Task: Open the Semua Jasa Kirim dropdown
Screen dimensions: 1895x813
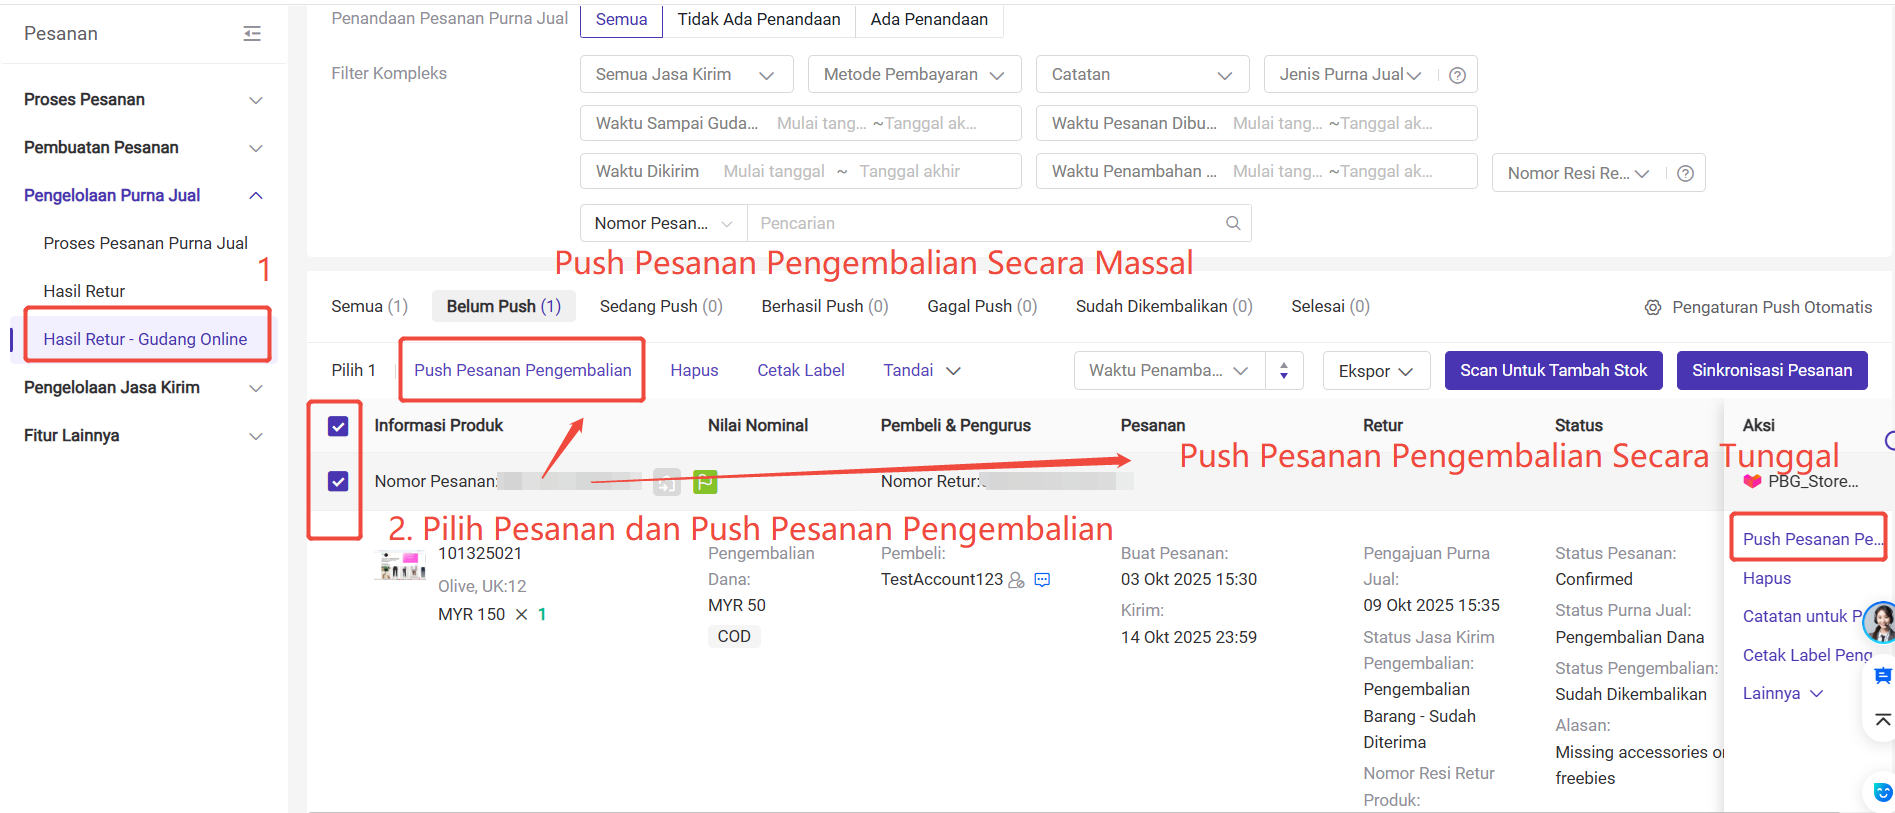Action: tap(686, 74)
